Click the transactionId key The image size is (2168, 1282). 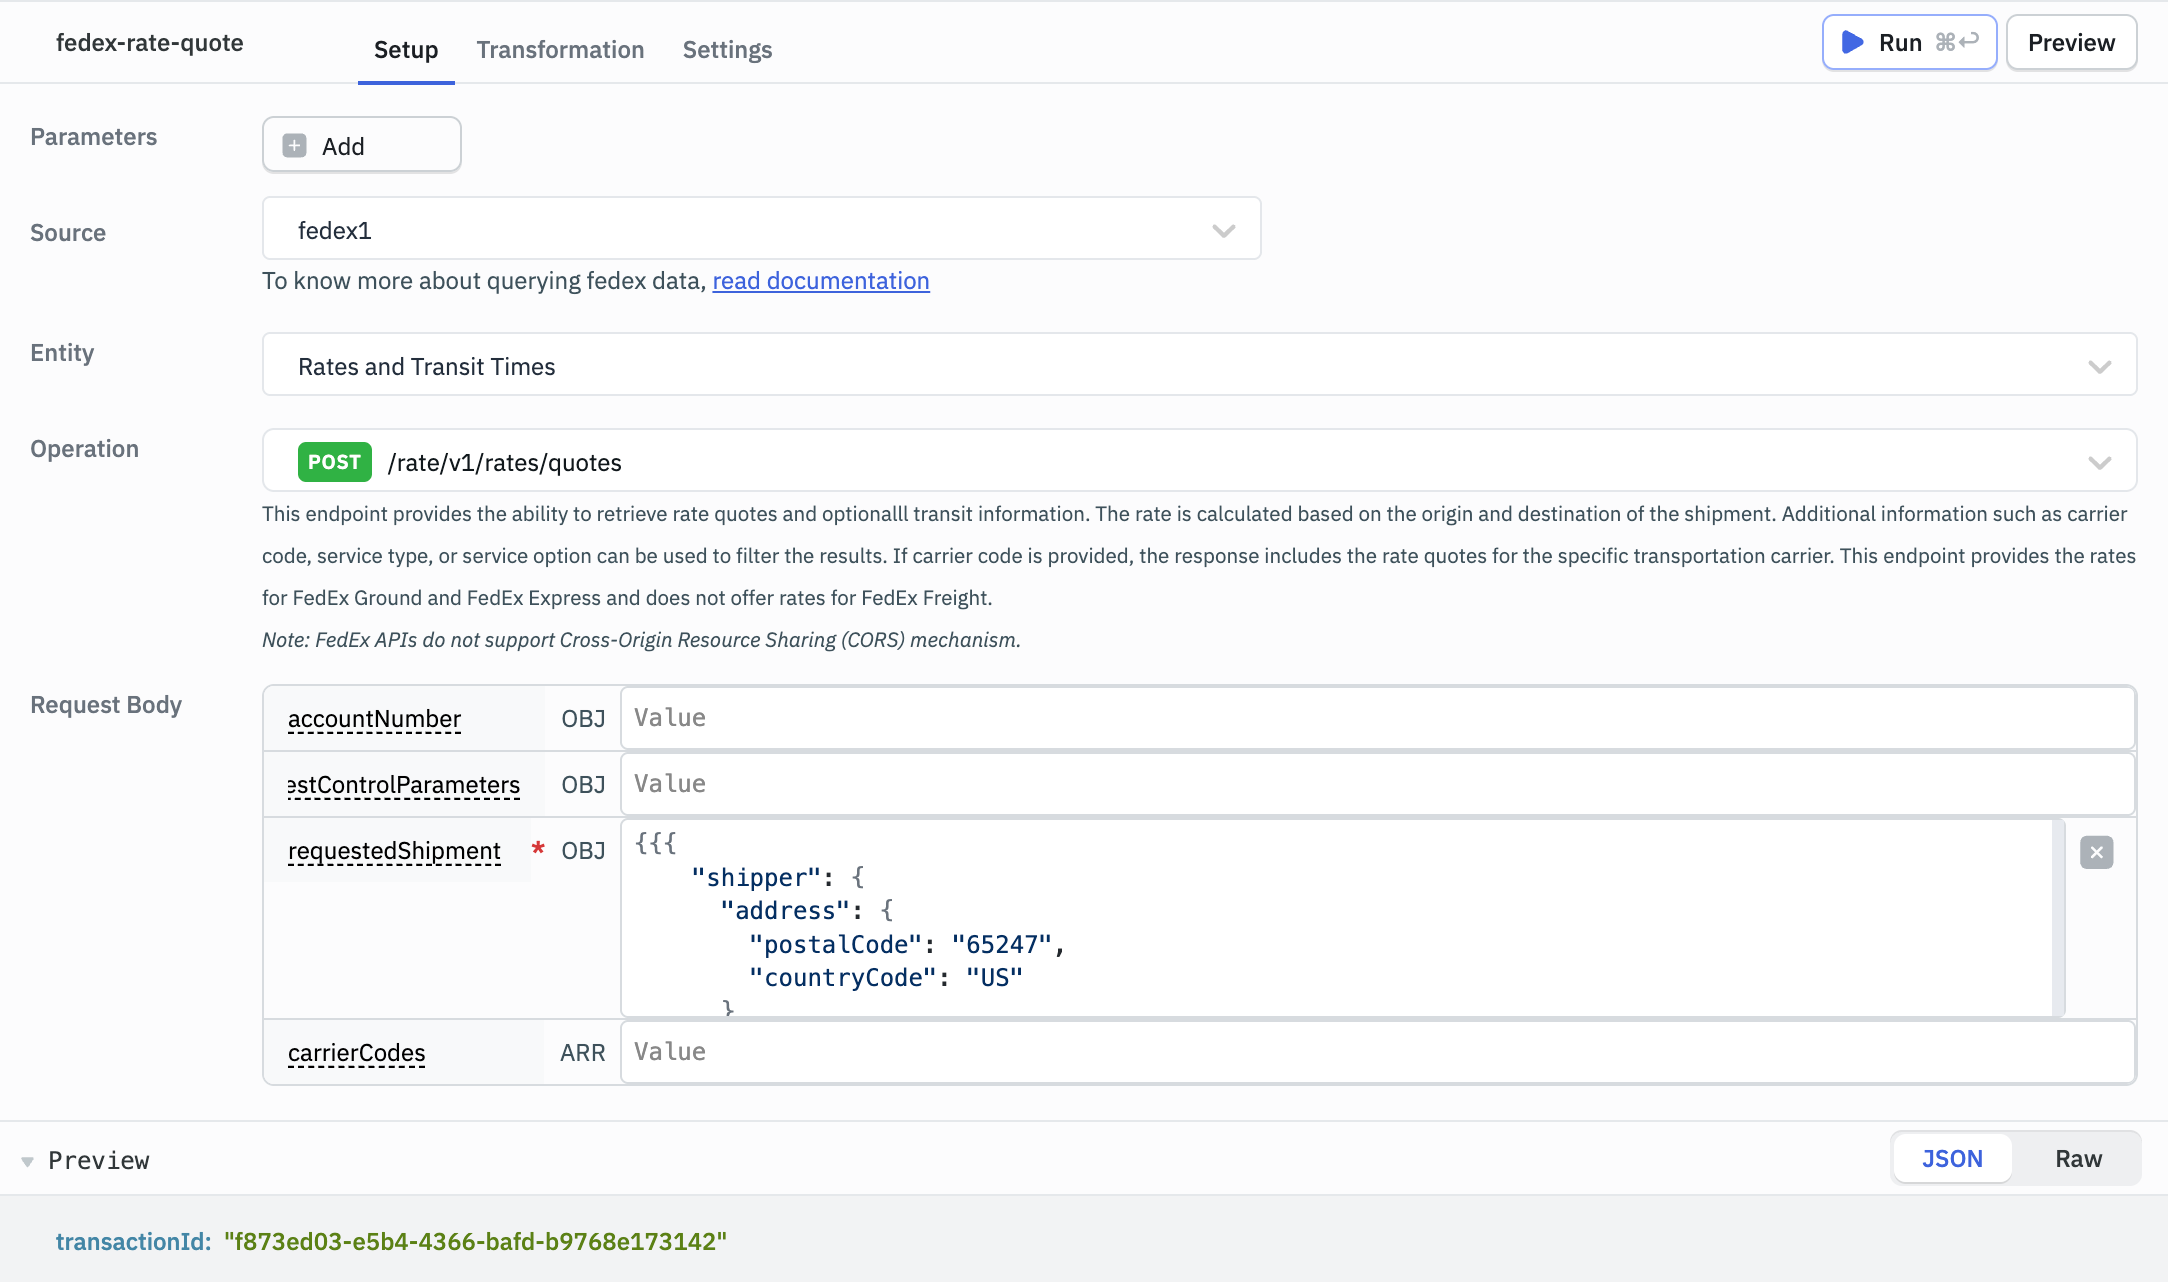(133, 1241)
